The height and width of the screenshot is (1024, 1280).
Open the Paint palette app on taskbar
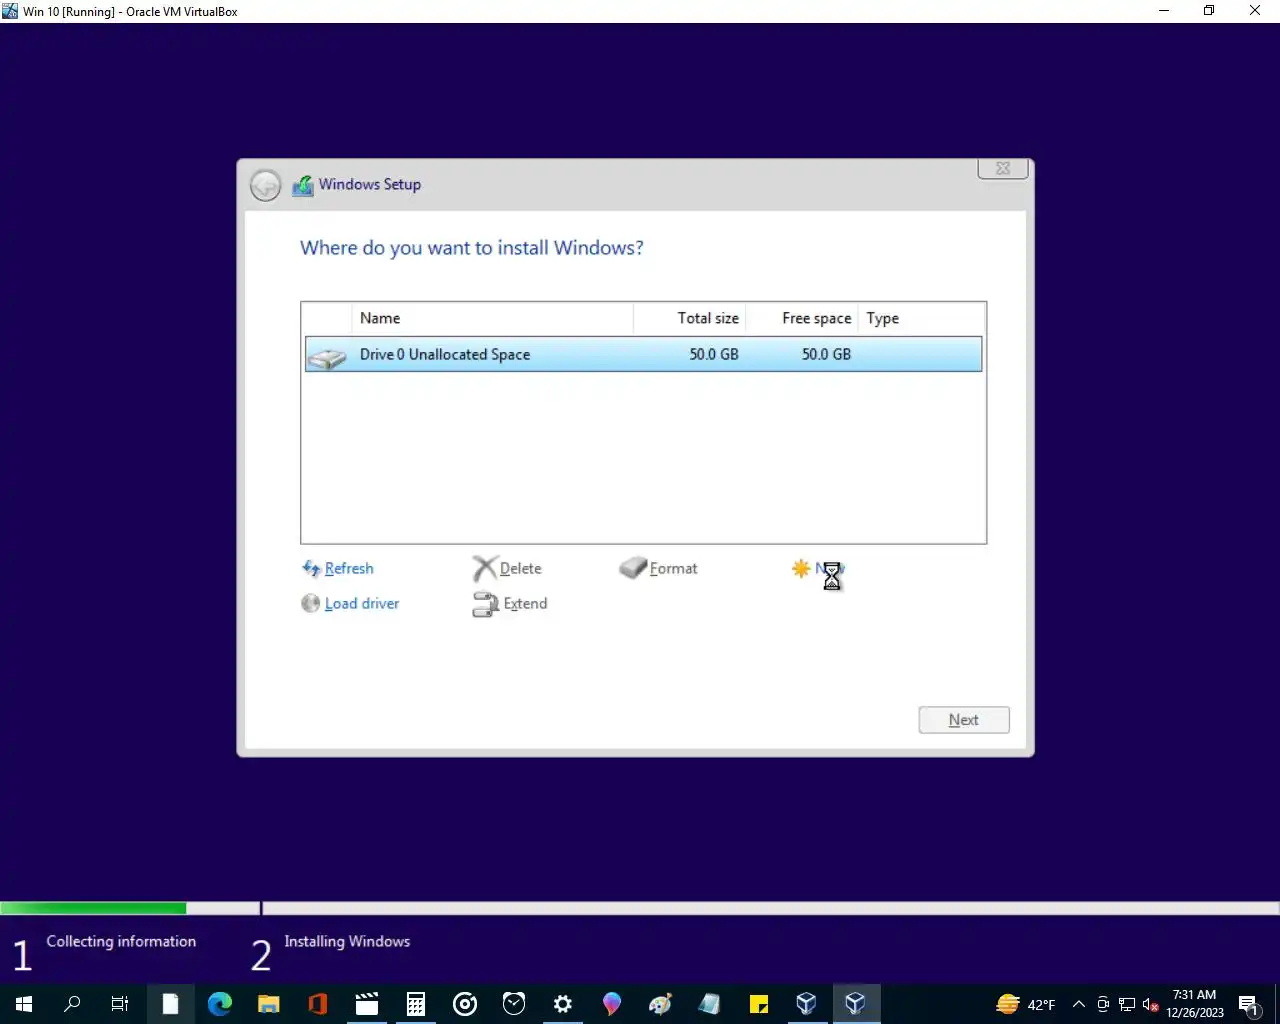[x=660, y=1003]
